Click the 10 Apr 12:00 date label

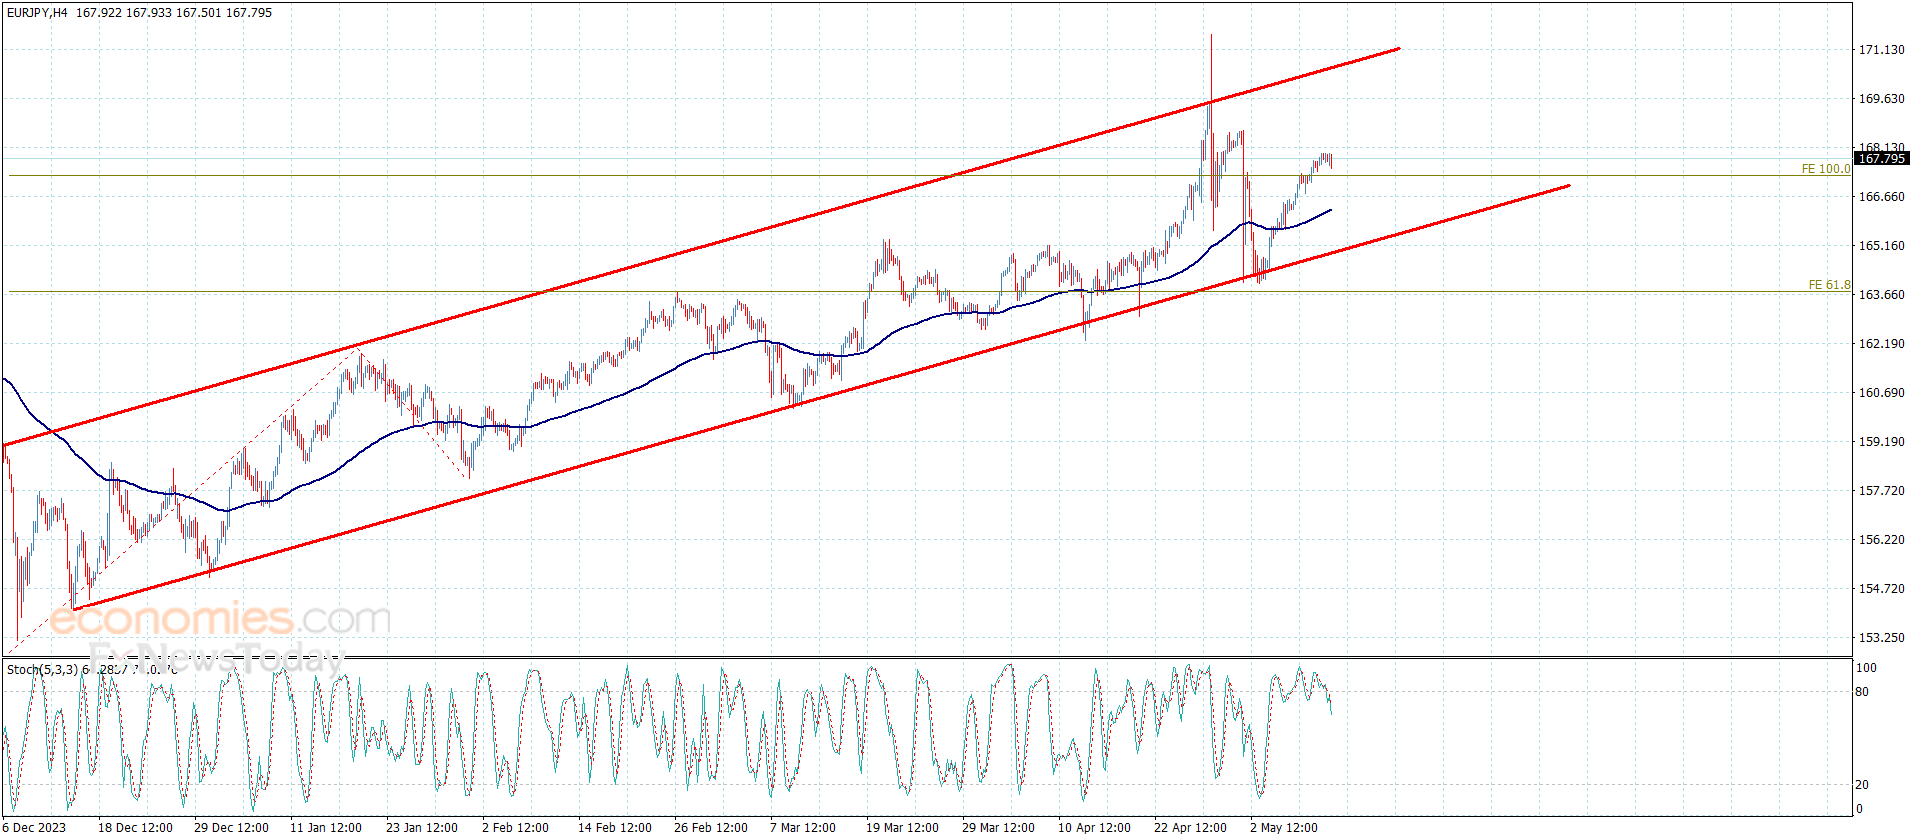[1094, 828]
